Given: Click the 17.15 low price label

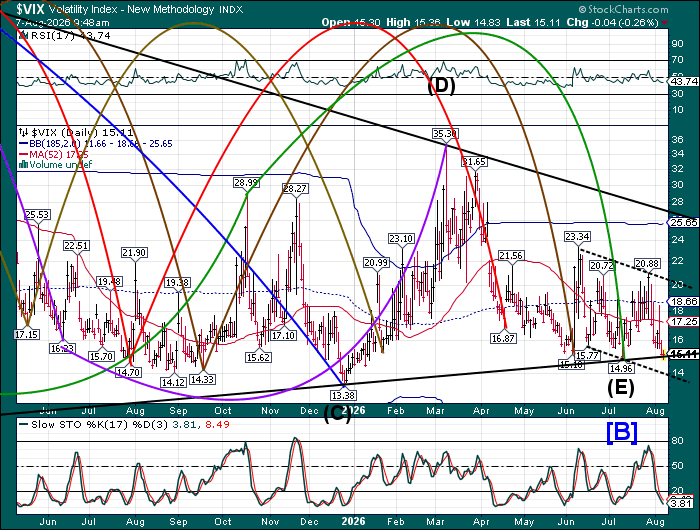Looking at the screenshot, I should pyautogui.click(x=26, y=334).
